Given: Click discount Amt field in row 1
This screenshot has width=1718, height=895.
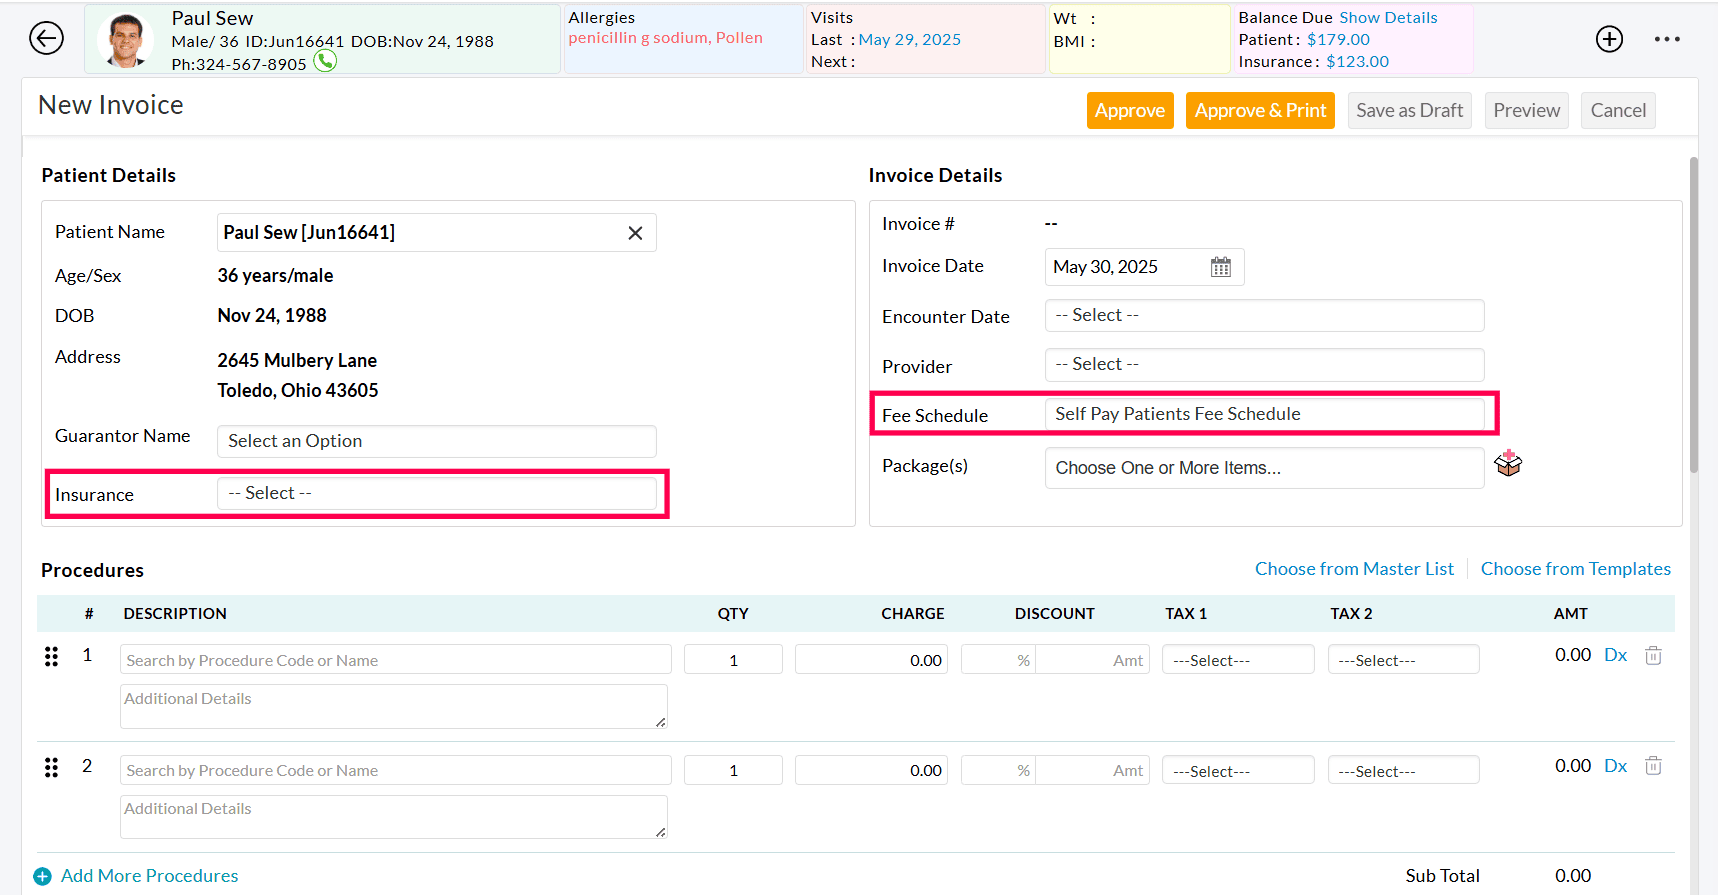Looking at the screenshot, I should click(x=1092, y=660).
